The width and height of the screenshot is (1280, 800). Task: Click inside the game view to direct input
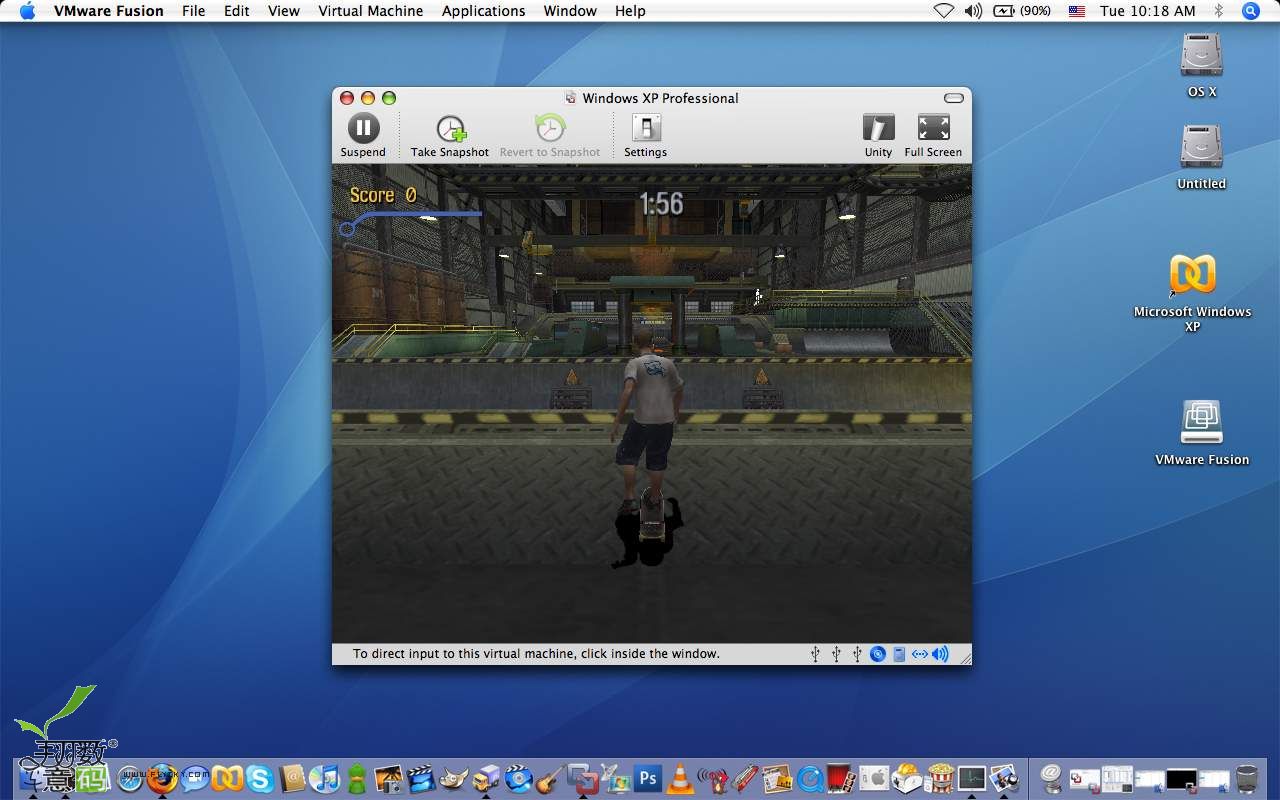pyautogui.click(x=652, y=404)
